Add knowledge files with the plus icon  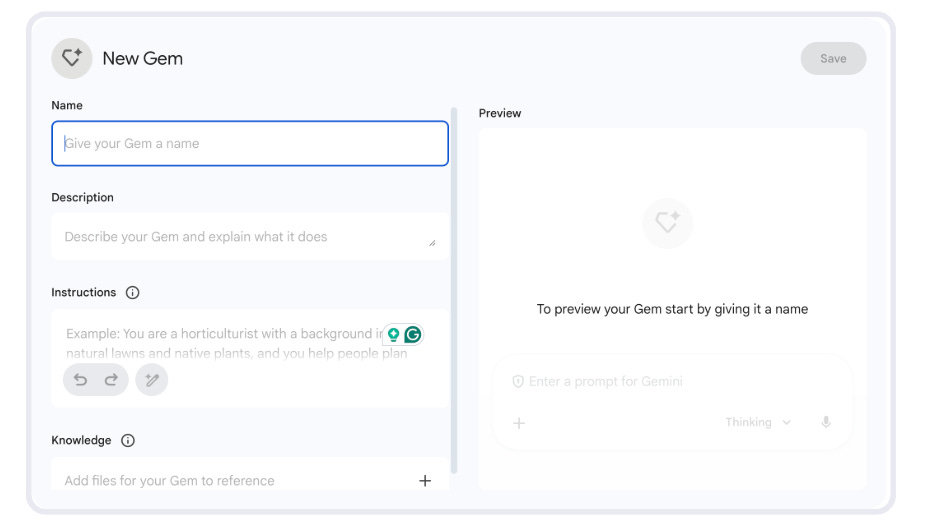tap(425, 481)
